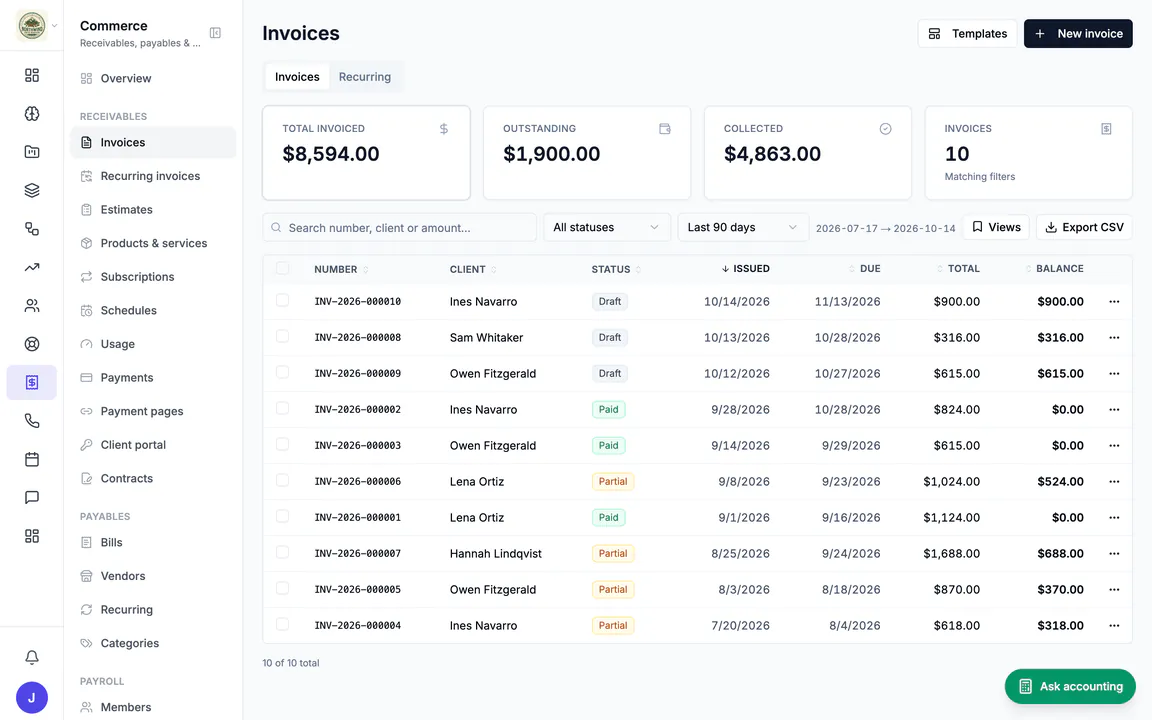Screen dimensions: 1152x720
Task: Check the box for INV-2026-000008
Action: tap(282, 336)
